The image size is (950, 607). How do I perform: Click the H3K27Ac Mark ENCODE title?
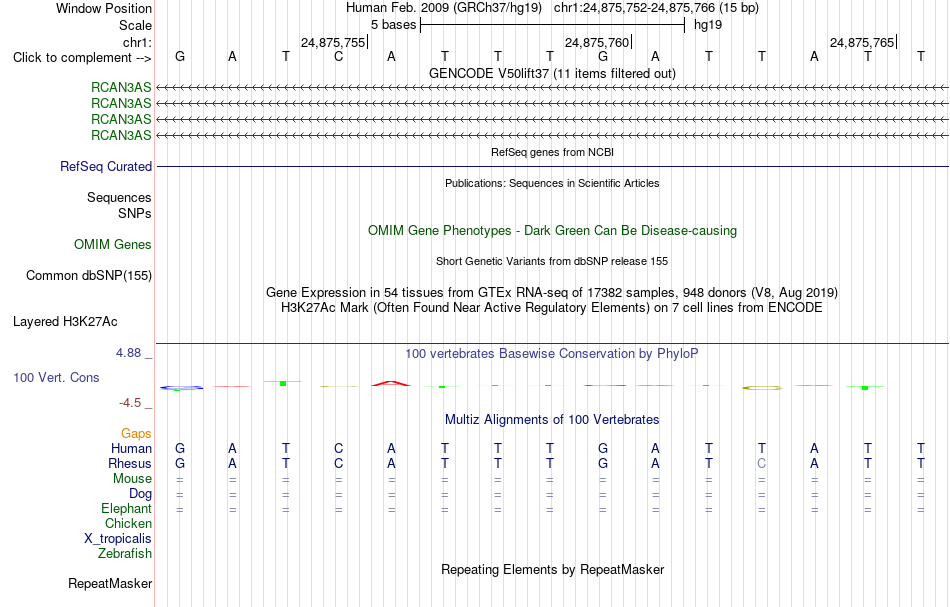(552, 308)
